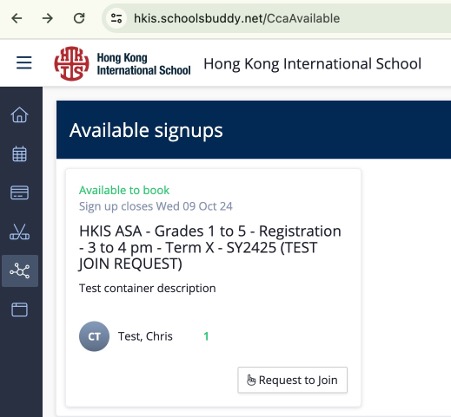Screen dimensions: 451x417
Task: Open the payment card sidebar icon
Action: tap(20, 193)
